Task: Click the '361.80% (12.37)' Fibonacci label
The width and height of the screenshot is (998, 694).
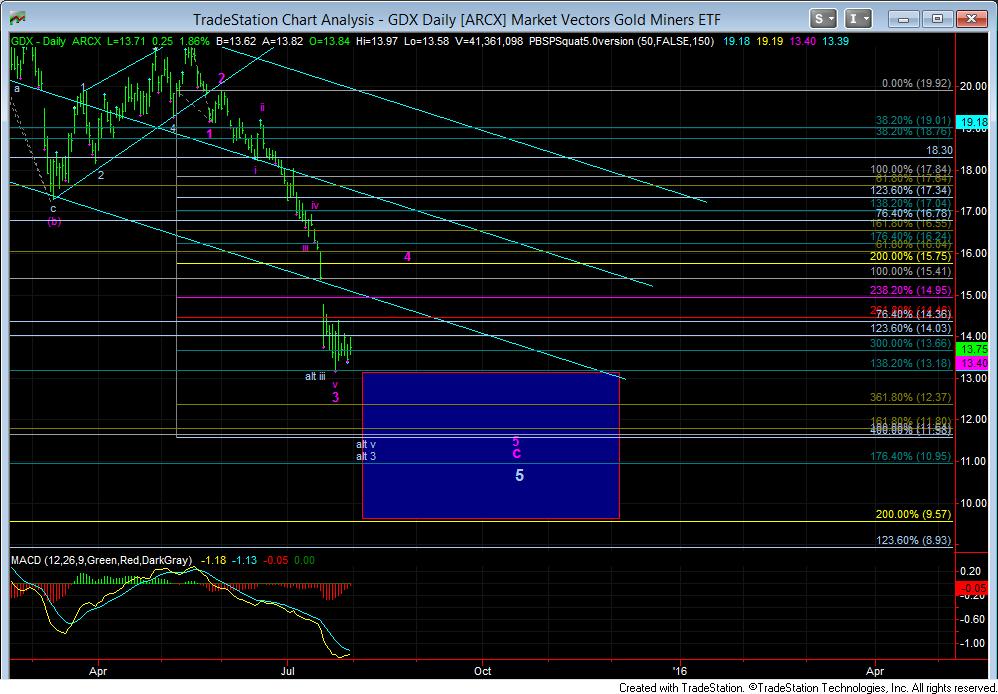Action: pyautogui.click(x=911, y=397)
